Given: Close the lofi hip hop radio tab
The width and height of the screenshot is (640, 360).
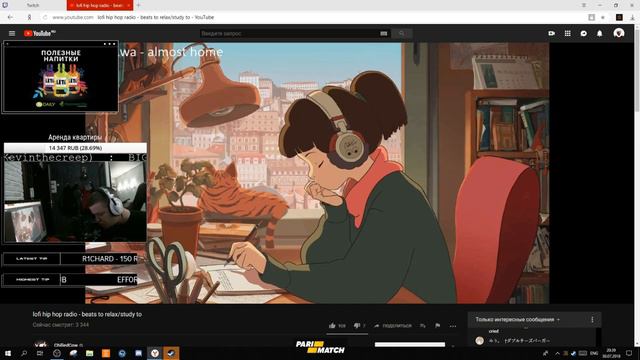Looking at the screenshot, I should pyautogui.click(x=129, y=5).
